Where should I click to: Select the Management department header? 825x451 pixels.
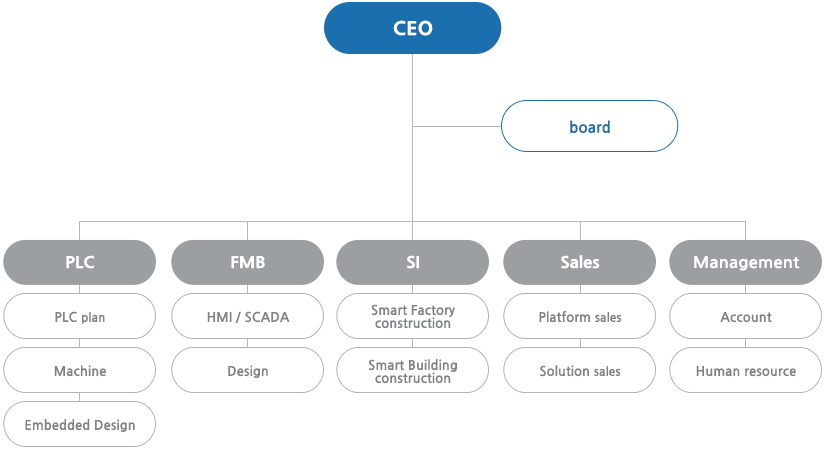[746, 262]
